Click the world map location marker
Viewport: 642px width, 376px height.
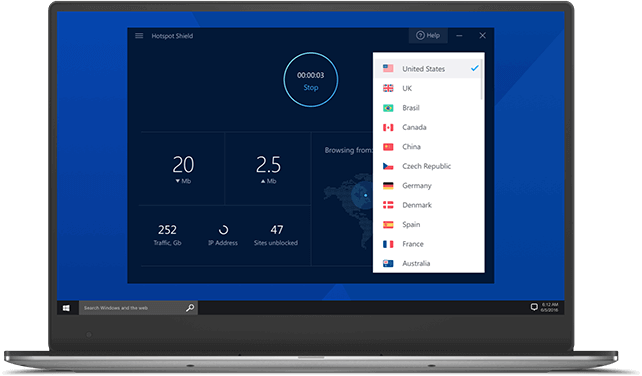(x=365, y=195)
